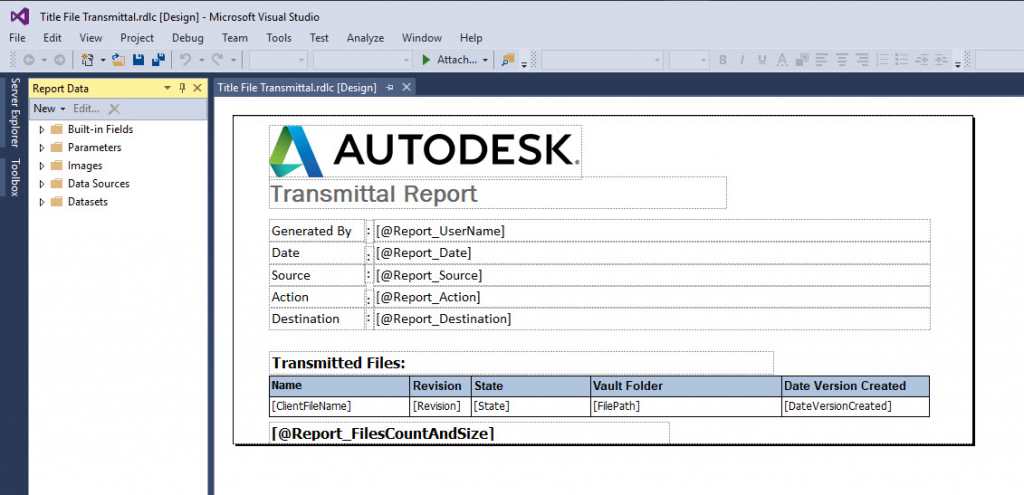Click the Center alignment icon

(x=842, y=60)
